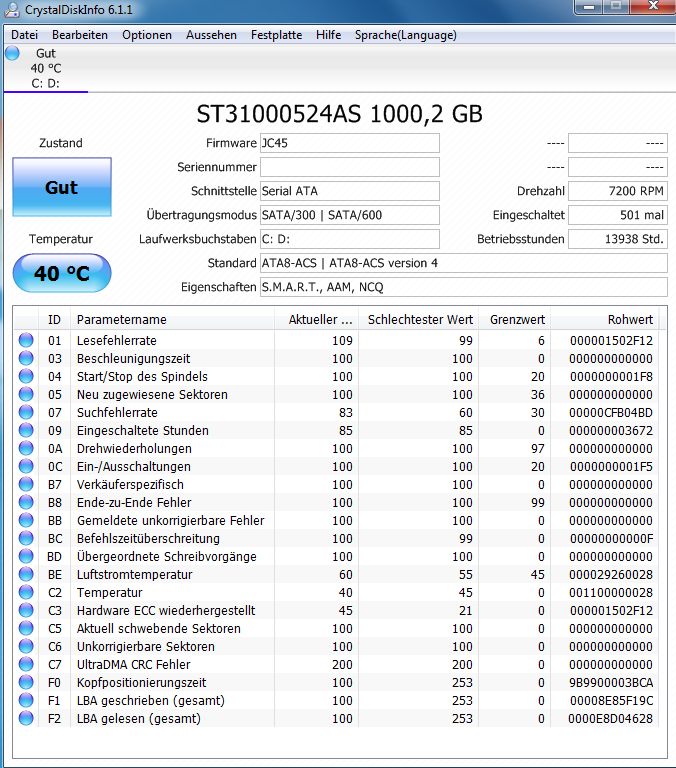Select the Suchfehlerrate parameter name

[x=117, y=412]
